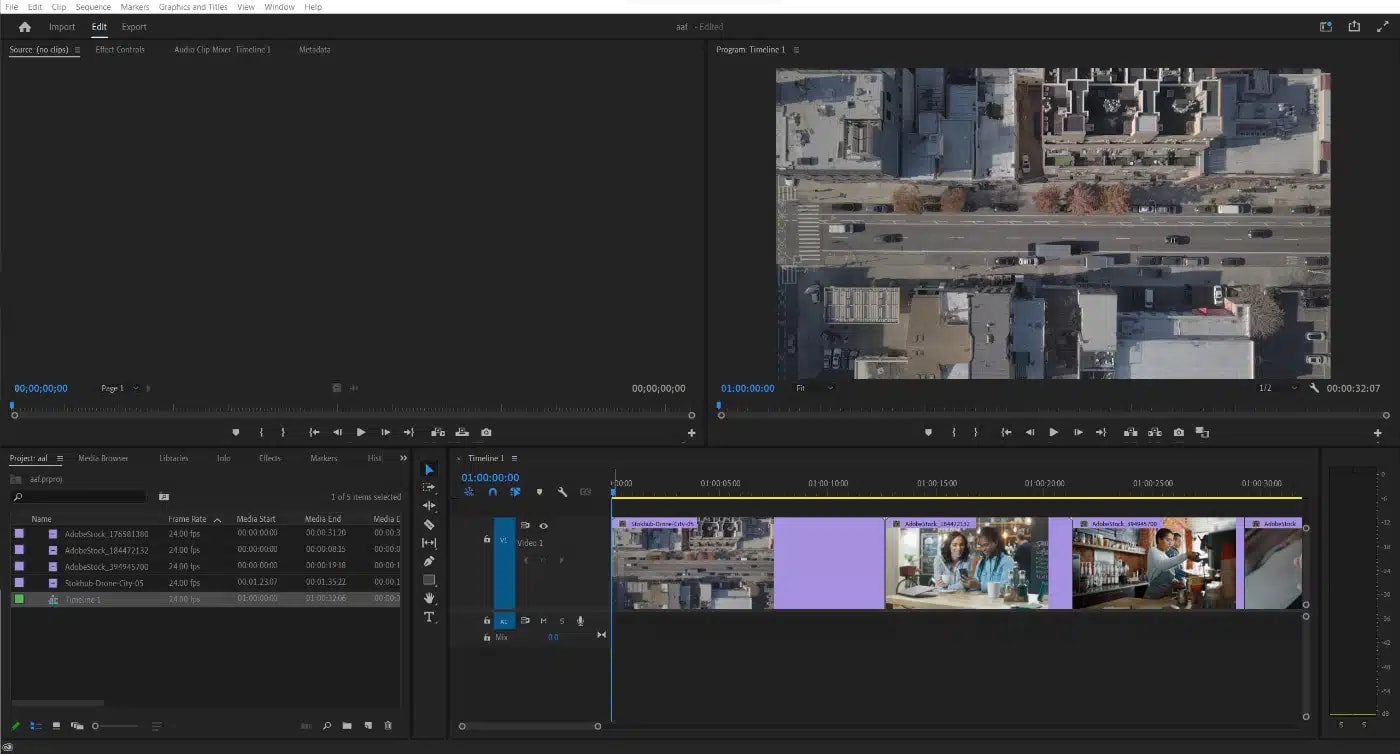Open the Sequence menu
The image size is (1400, 754).
point(92,7)
